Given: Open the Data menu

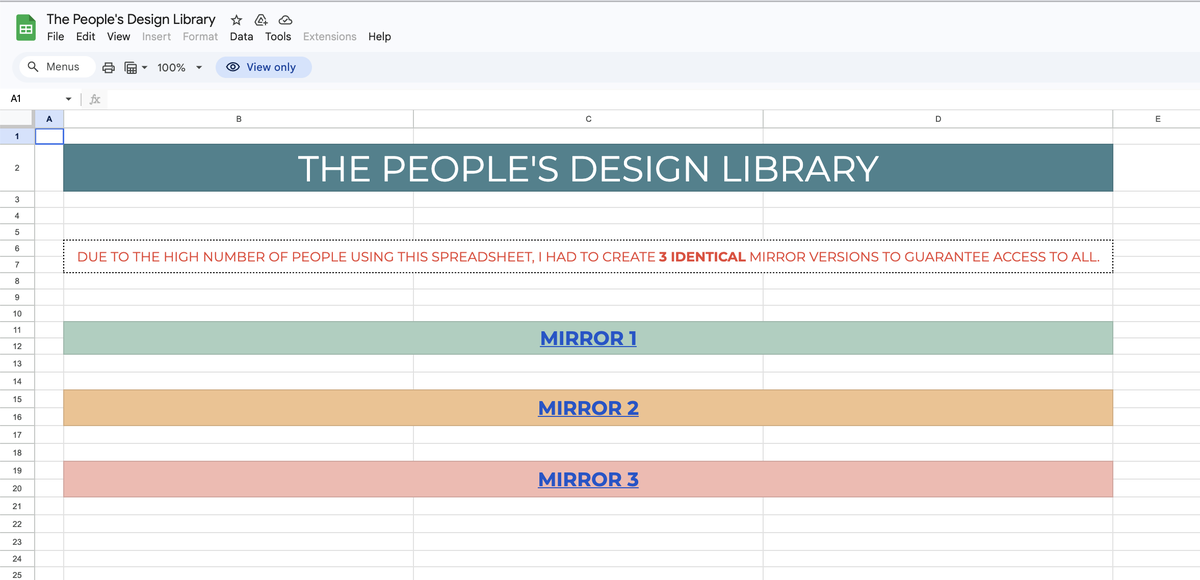Looking at the screenshot, I should (241, 36).
